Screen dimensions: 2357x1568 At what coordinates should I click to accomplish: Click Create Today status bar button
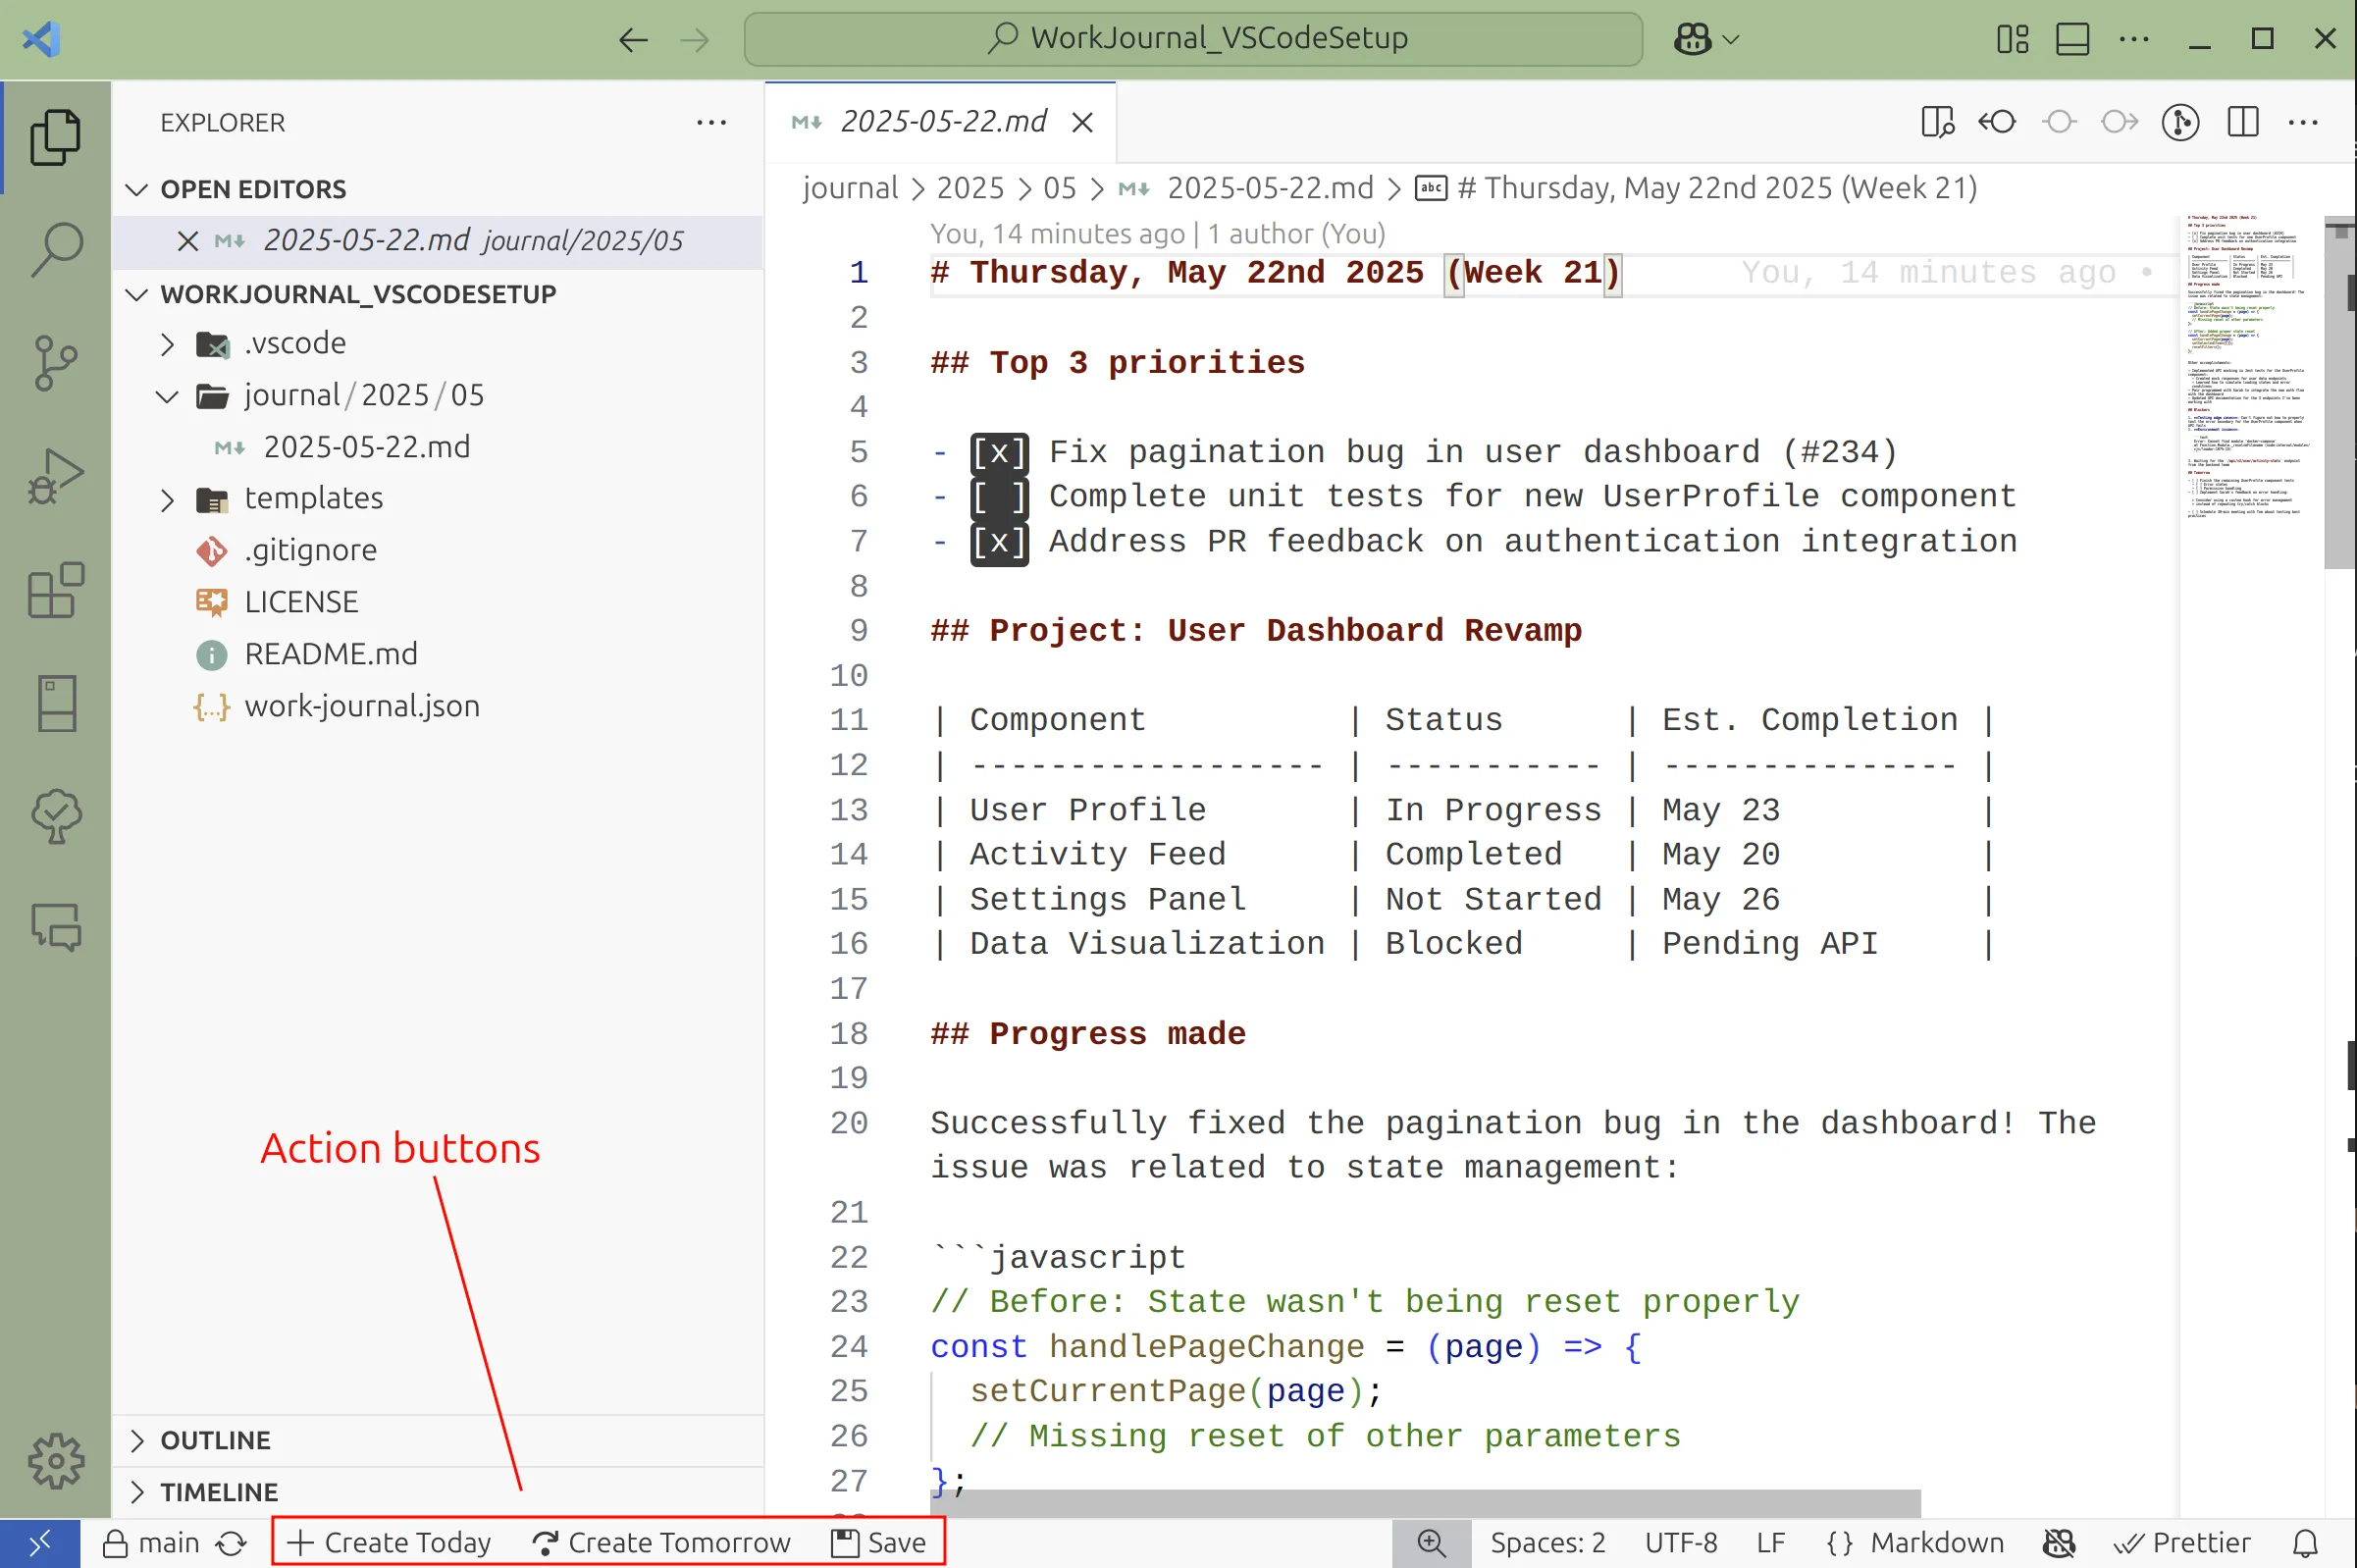pos(389,1543)
